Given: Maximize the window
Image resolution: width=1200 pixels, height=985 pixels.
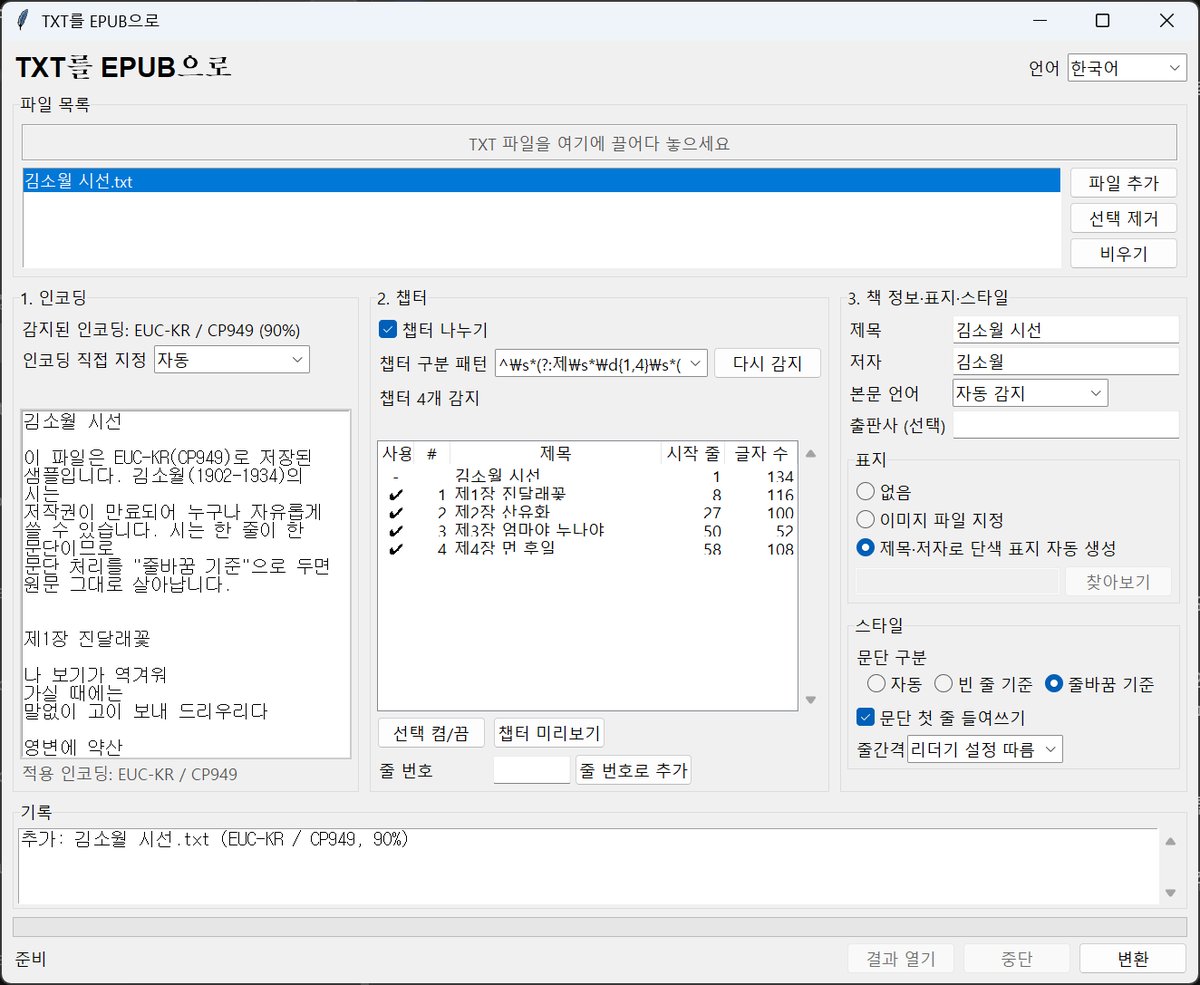Looking at the screenshot, I should (x=1103, y=20).
